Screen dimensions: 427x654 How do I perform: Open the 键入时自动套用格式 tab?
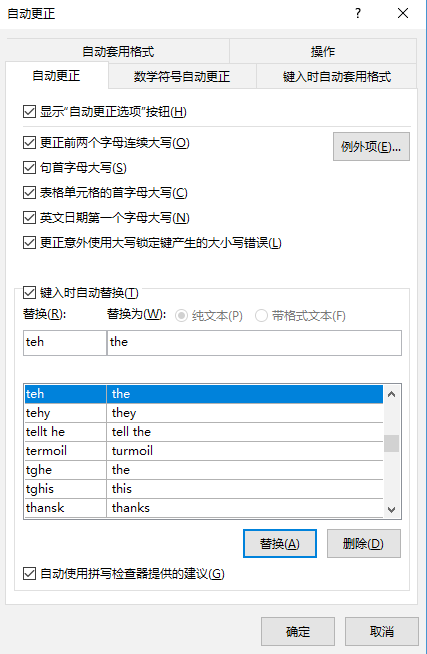tap(337, 76)
